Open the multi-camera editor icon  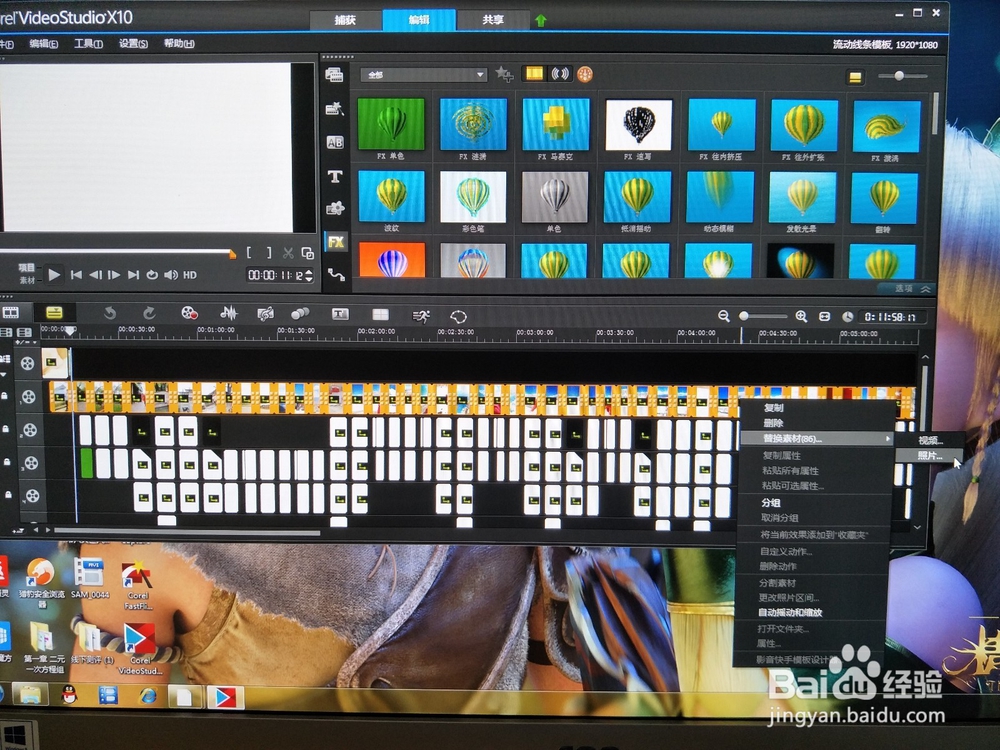coord(380,314)
